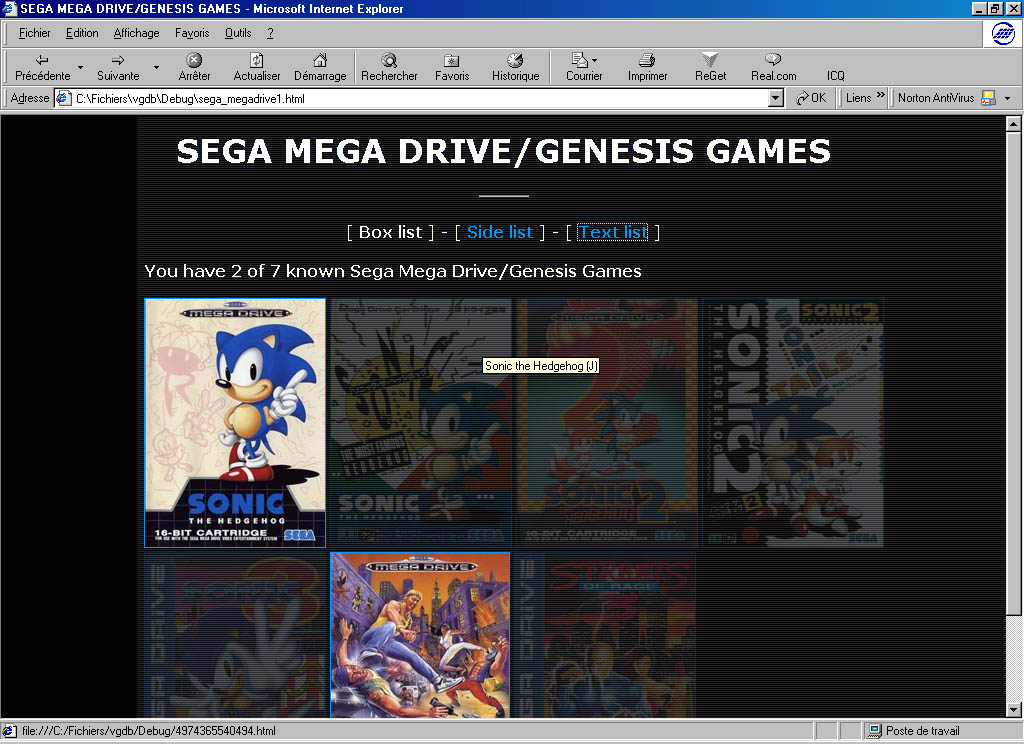Select the Box list view label
Viewport: 1024px width, 744px height.
click(391, 232)
